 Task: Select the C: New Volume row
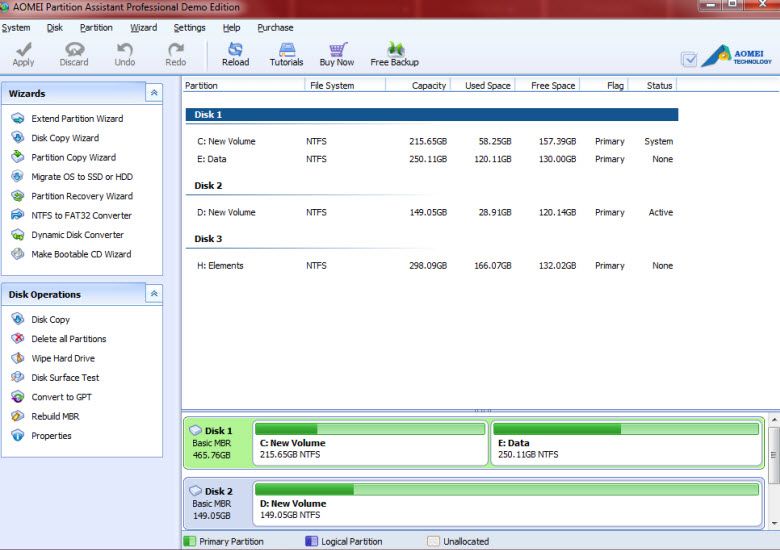click(x=432, y=141)
